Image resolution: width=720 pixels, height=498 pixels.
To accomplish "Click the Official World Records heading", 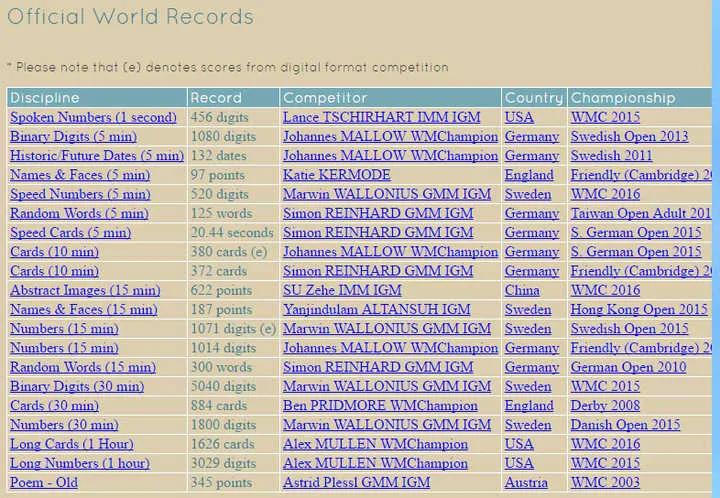I will coord(130,17).
